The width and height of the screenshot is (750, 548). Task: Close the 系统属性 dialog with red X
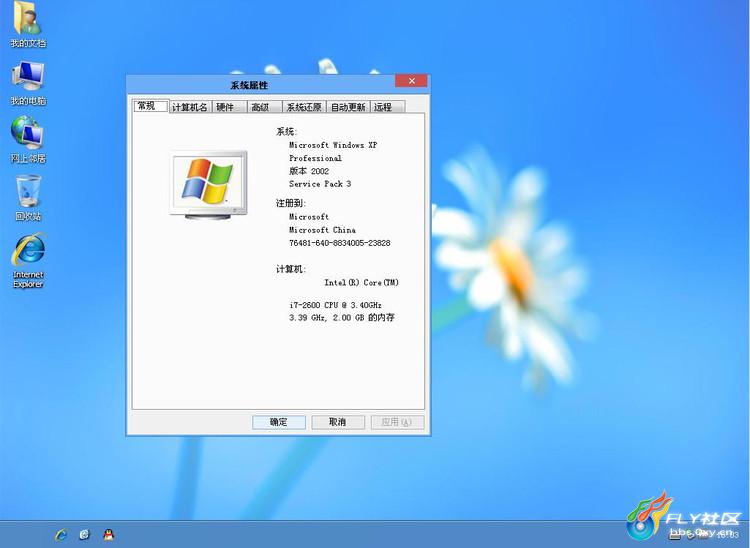pyautogui.click(x=411, y=81)
